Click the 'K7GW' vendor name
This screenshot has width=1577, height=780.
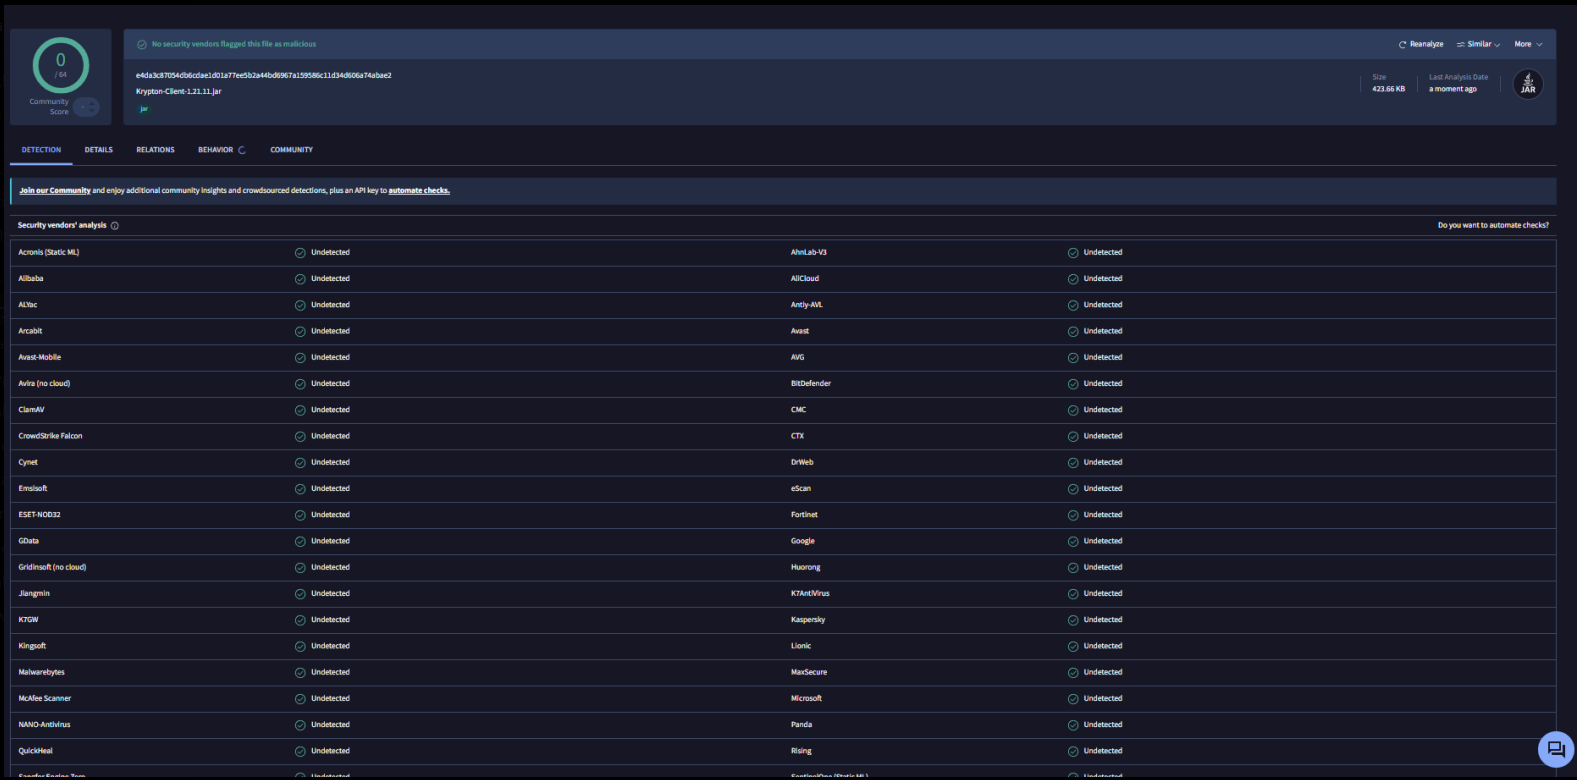[x=28, y=620]
